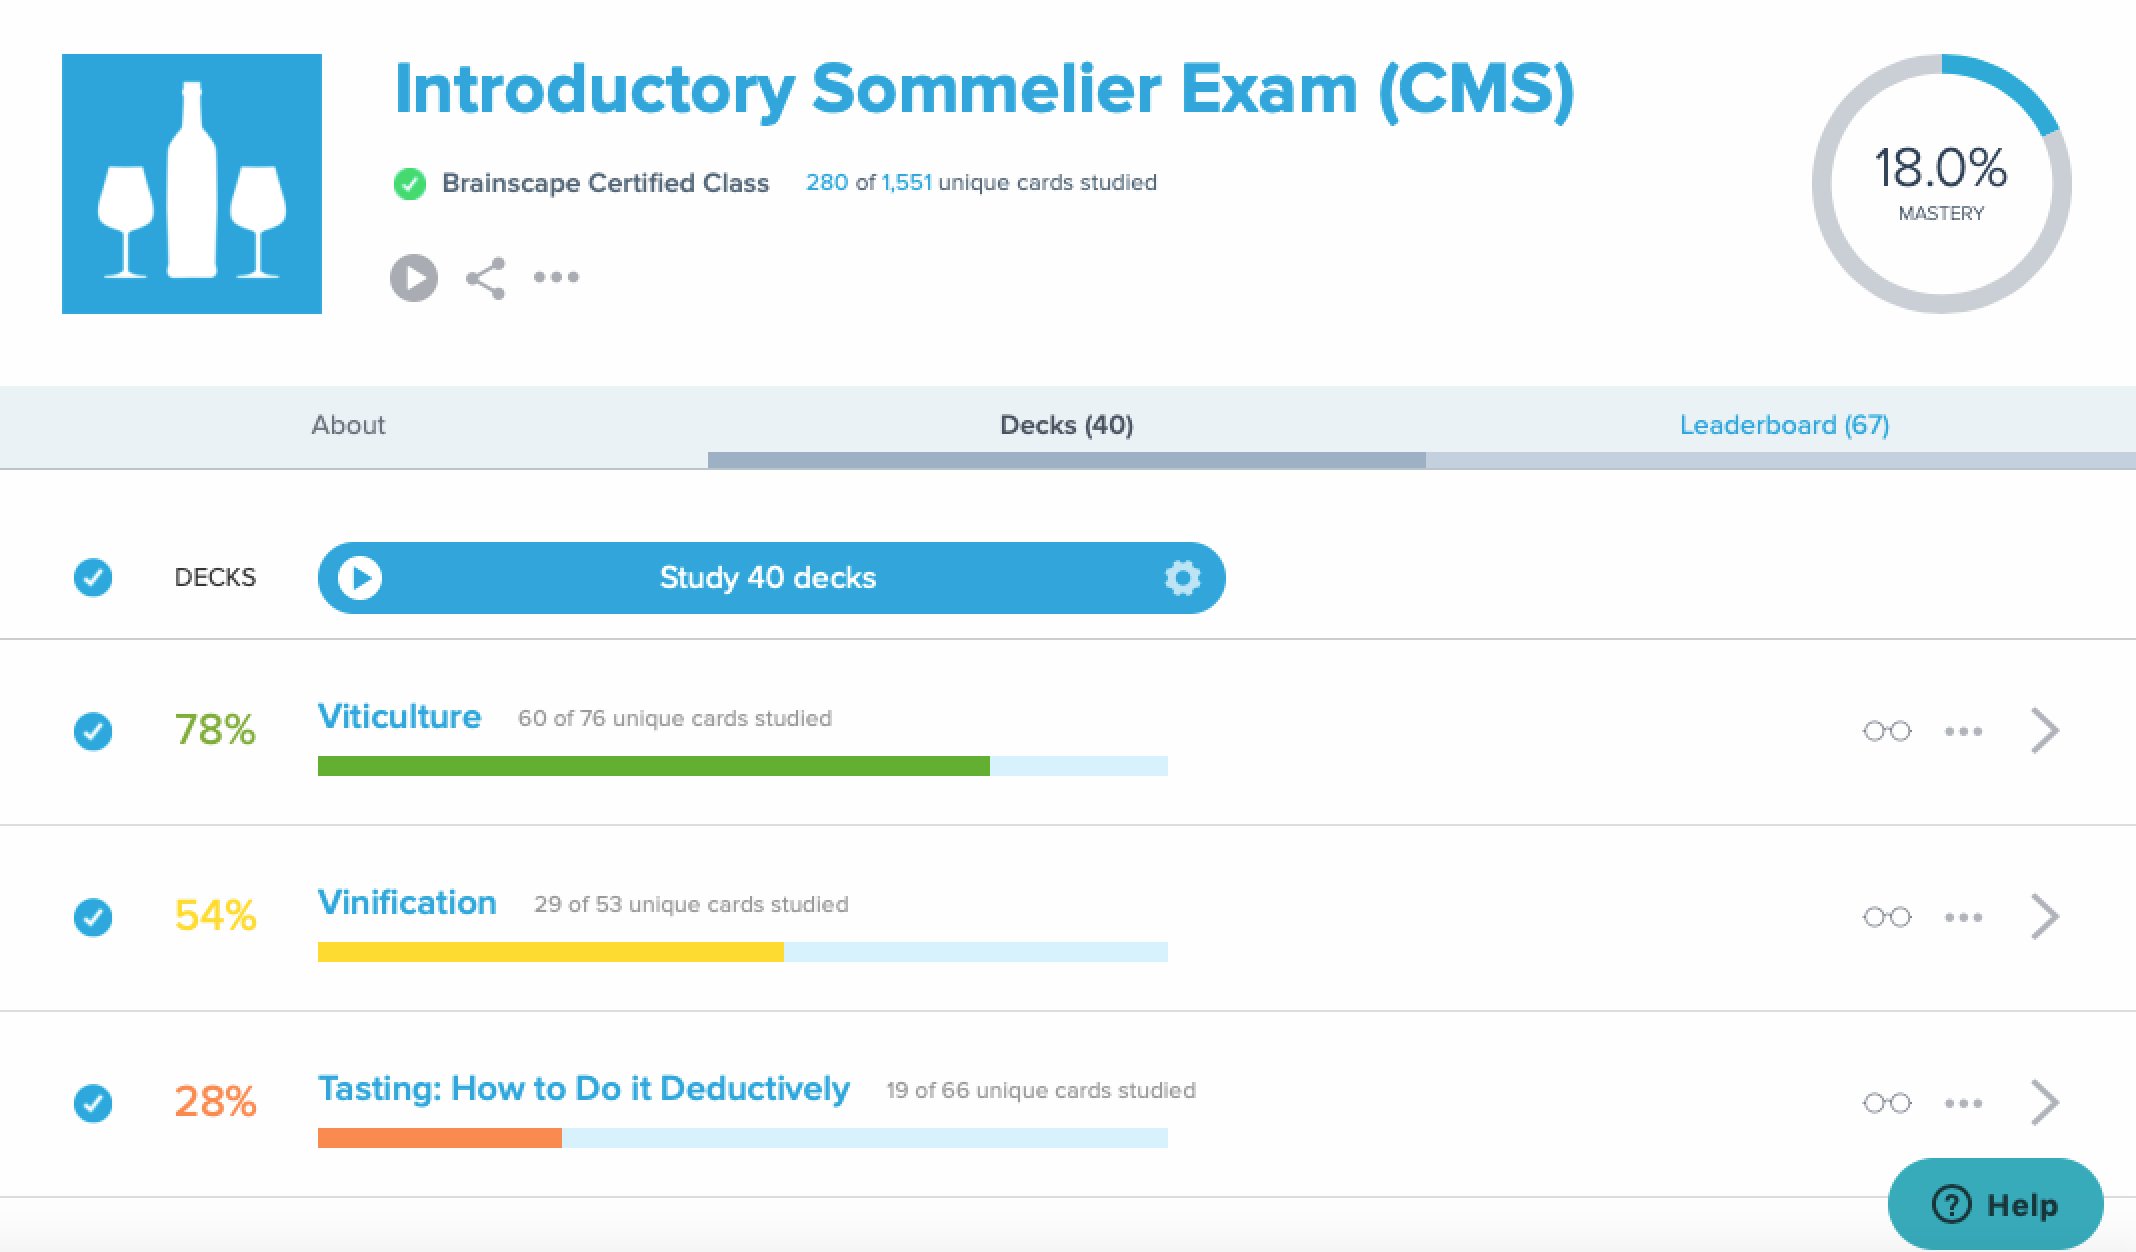Expand the Viticulture deck with its chevron
The height and width of the screenshot is (1252, 2136).
pos(2045,731)
